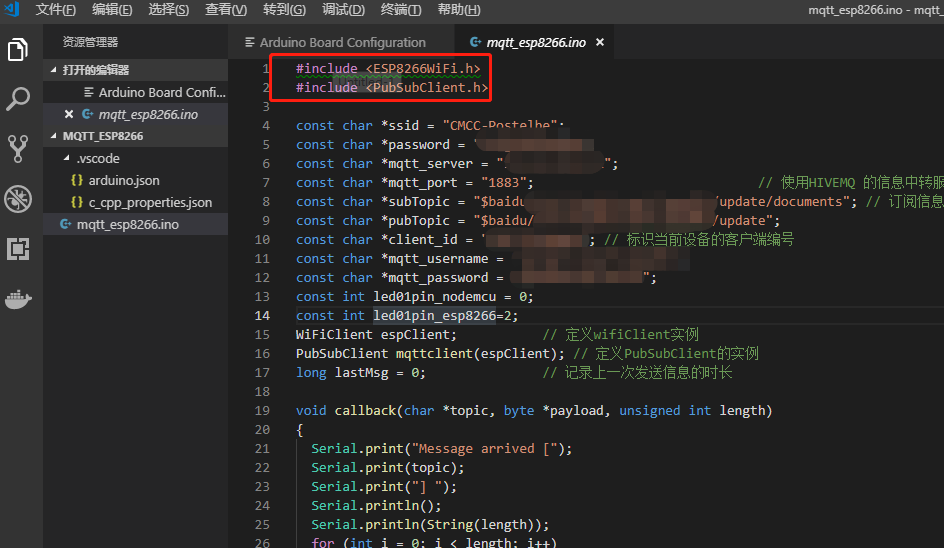Click the JSON icon beside arduino.json
Viewport: 944px width, 548px height.
pos(77,180)
